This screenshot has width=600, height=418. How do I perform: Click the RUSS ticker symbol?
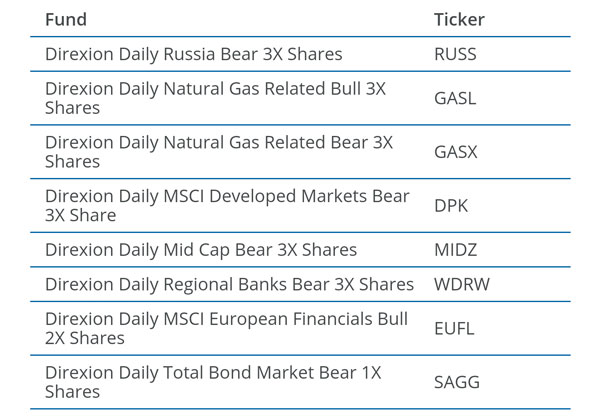pyautogui.click(x=455, y=54)
